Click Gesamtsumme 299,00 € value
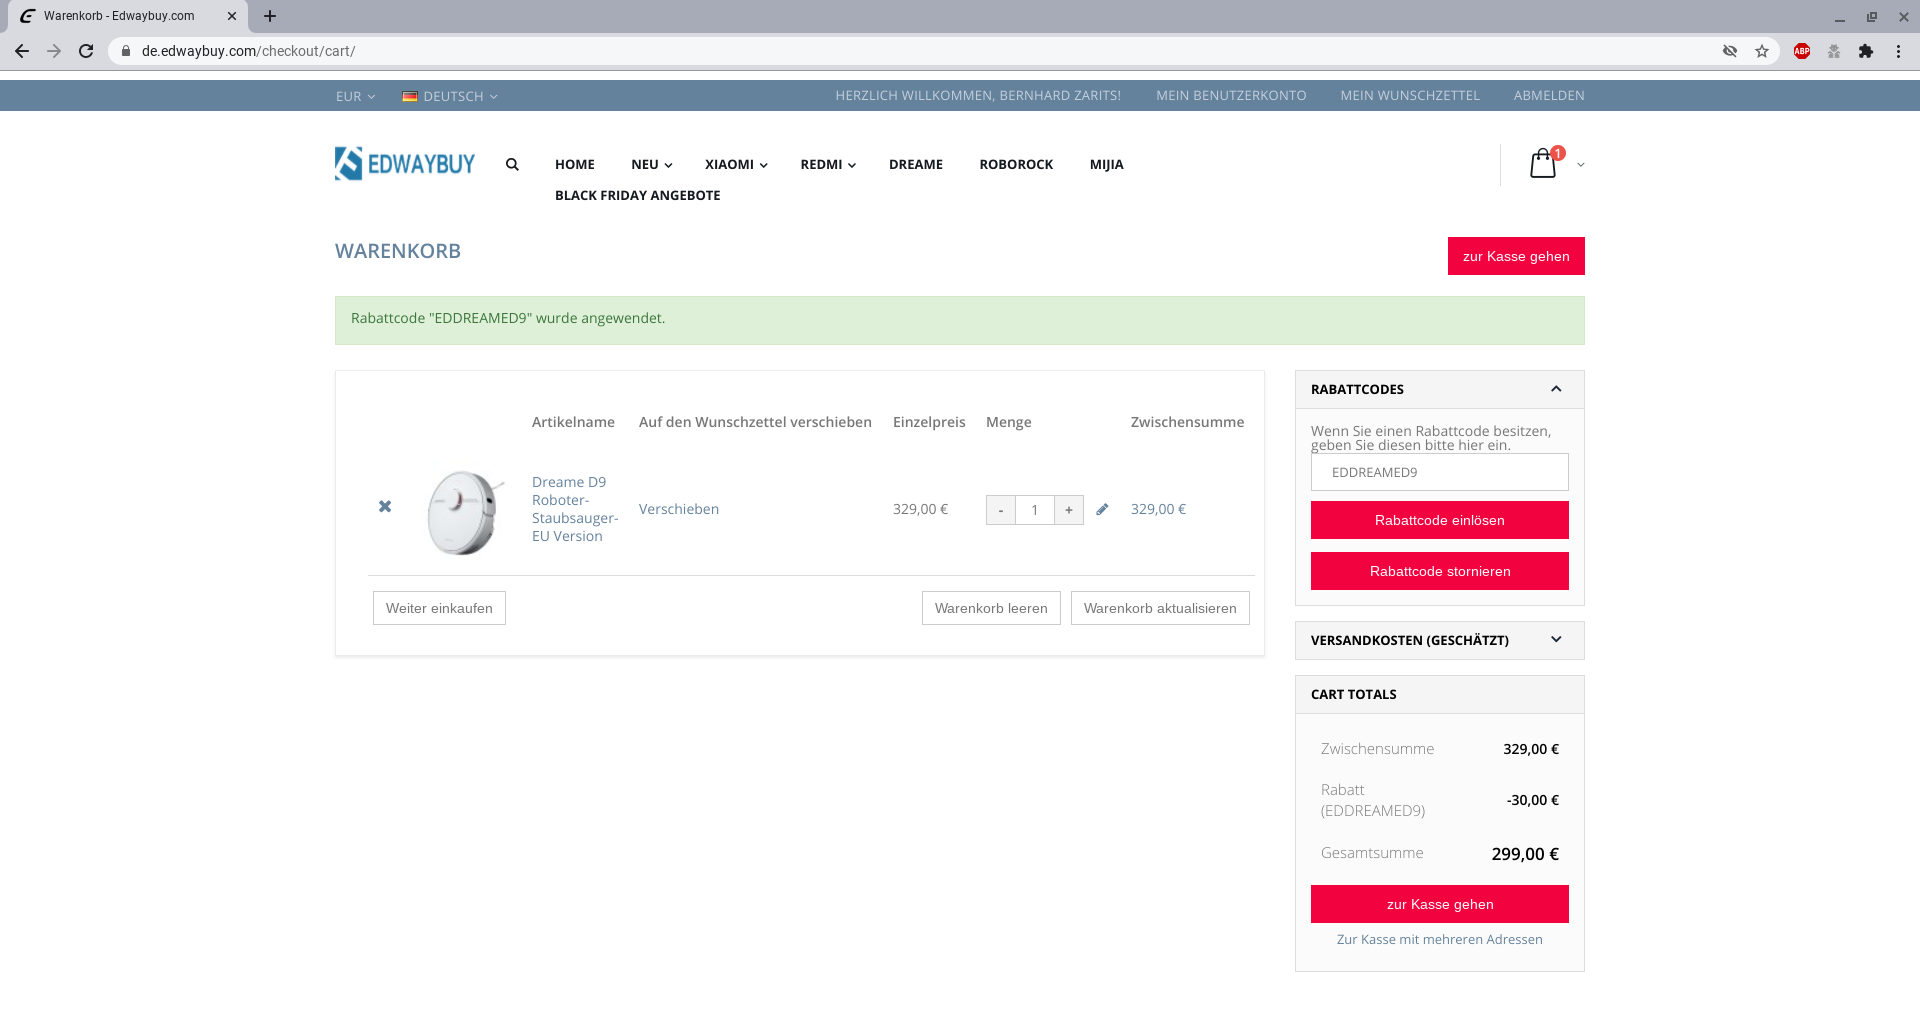The image size is (1920, 1032). click(1525, 854)
